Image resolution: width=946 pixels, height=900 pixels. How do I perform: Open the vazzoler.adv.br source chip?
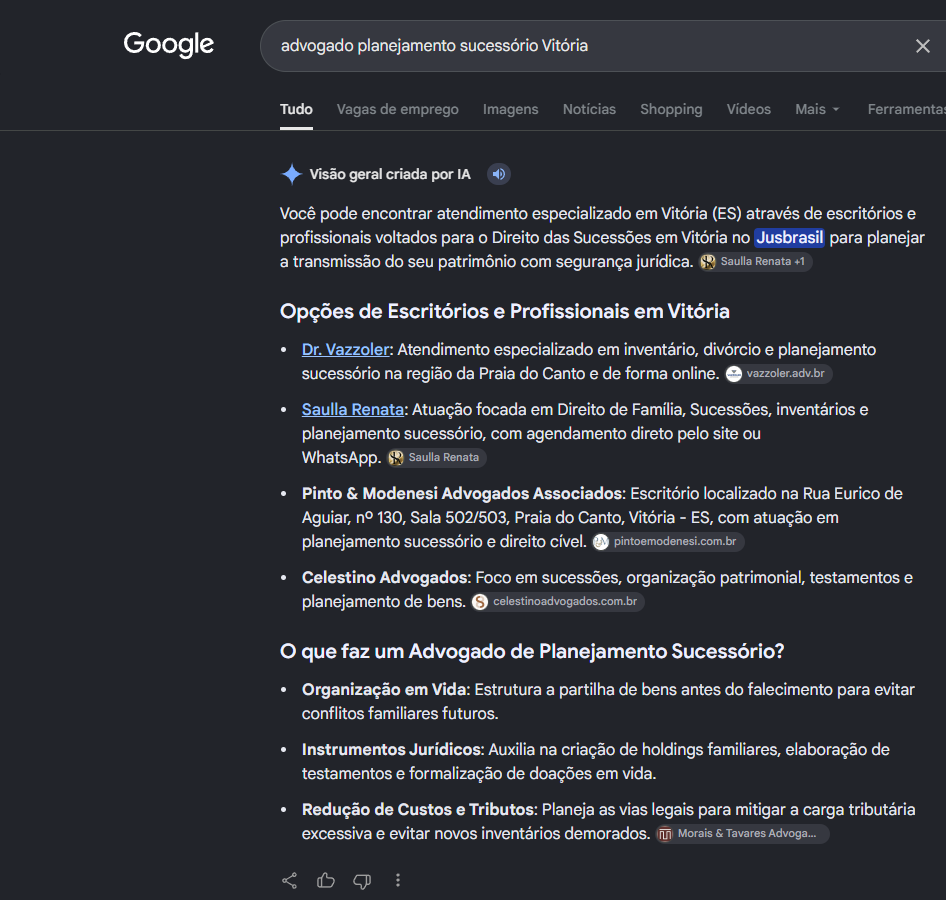(x=778, y=373)
